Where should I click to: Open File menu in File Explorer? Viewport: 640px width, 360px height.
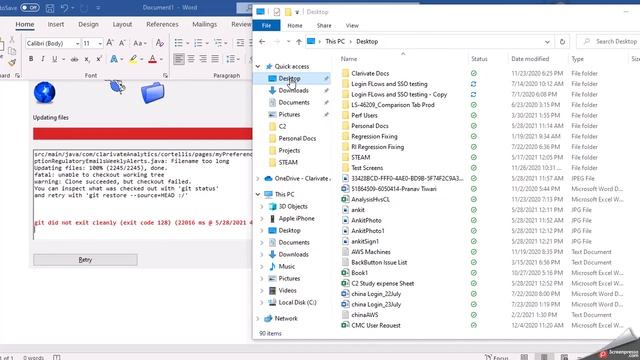[x=267, y=25]
